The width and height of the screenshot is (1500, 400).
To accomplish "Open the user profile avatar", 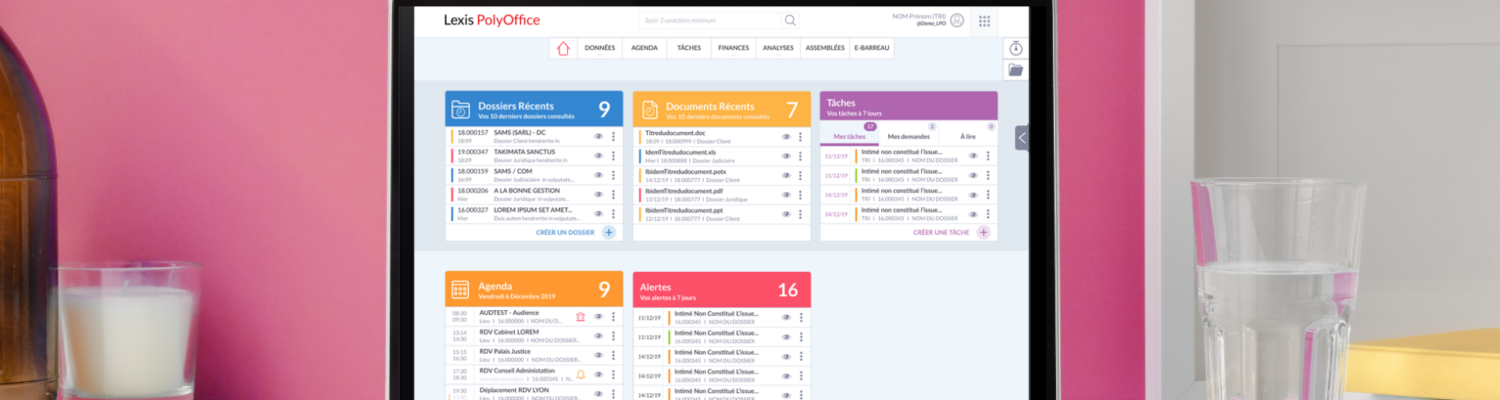I will pos(957,21).
